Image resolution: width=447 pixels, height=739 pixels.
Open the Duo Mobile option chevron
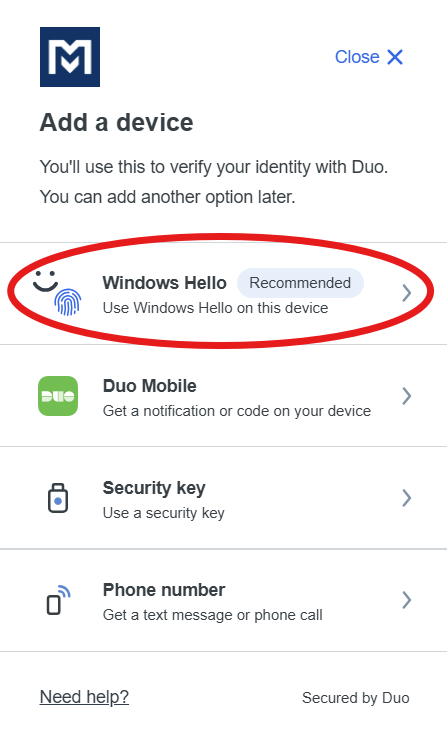[406, 396]
